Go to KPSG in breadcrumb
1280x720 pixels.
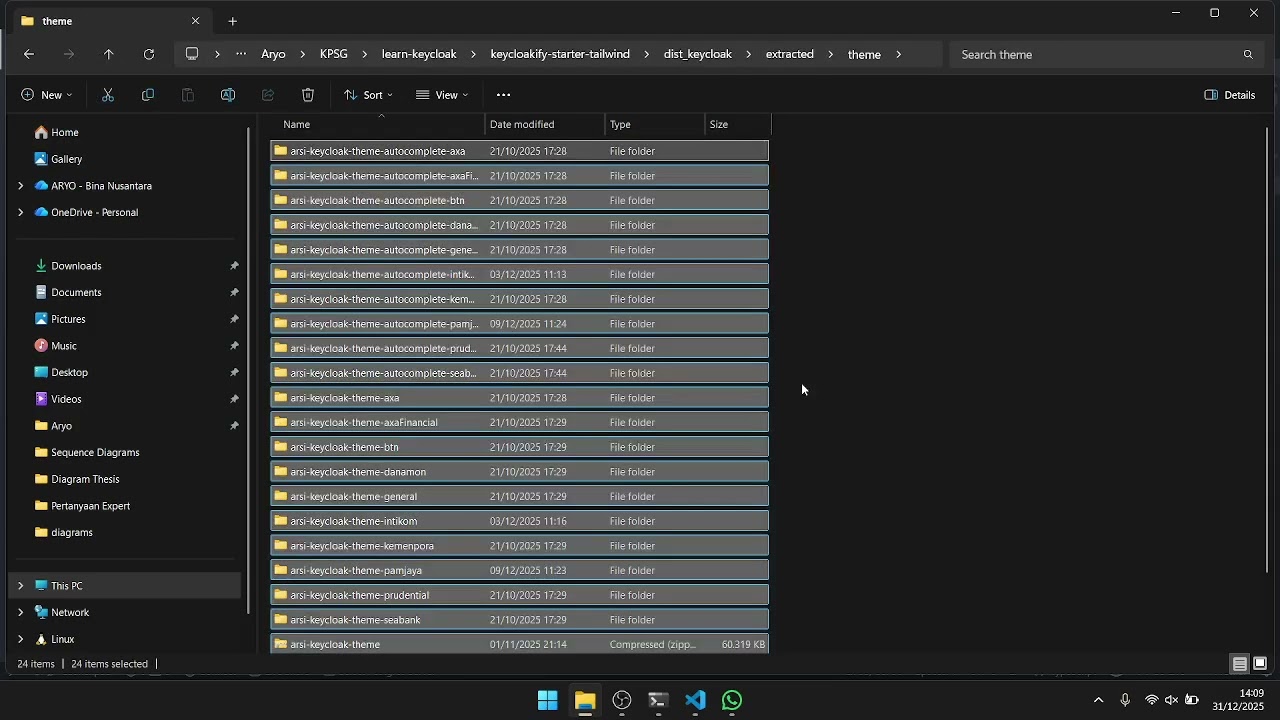pyautogui.click(x=334, y=54)
